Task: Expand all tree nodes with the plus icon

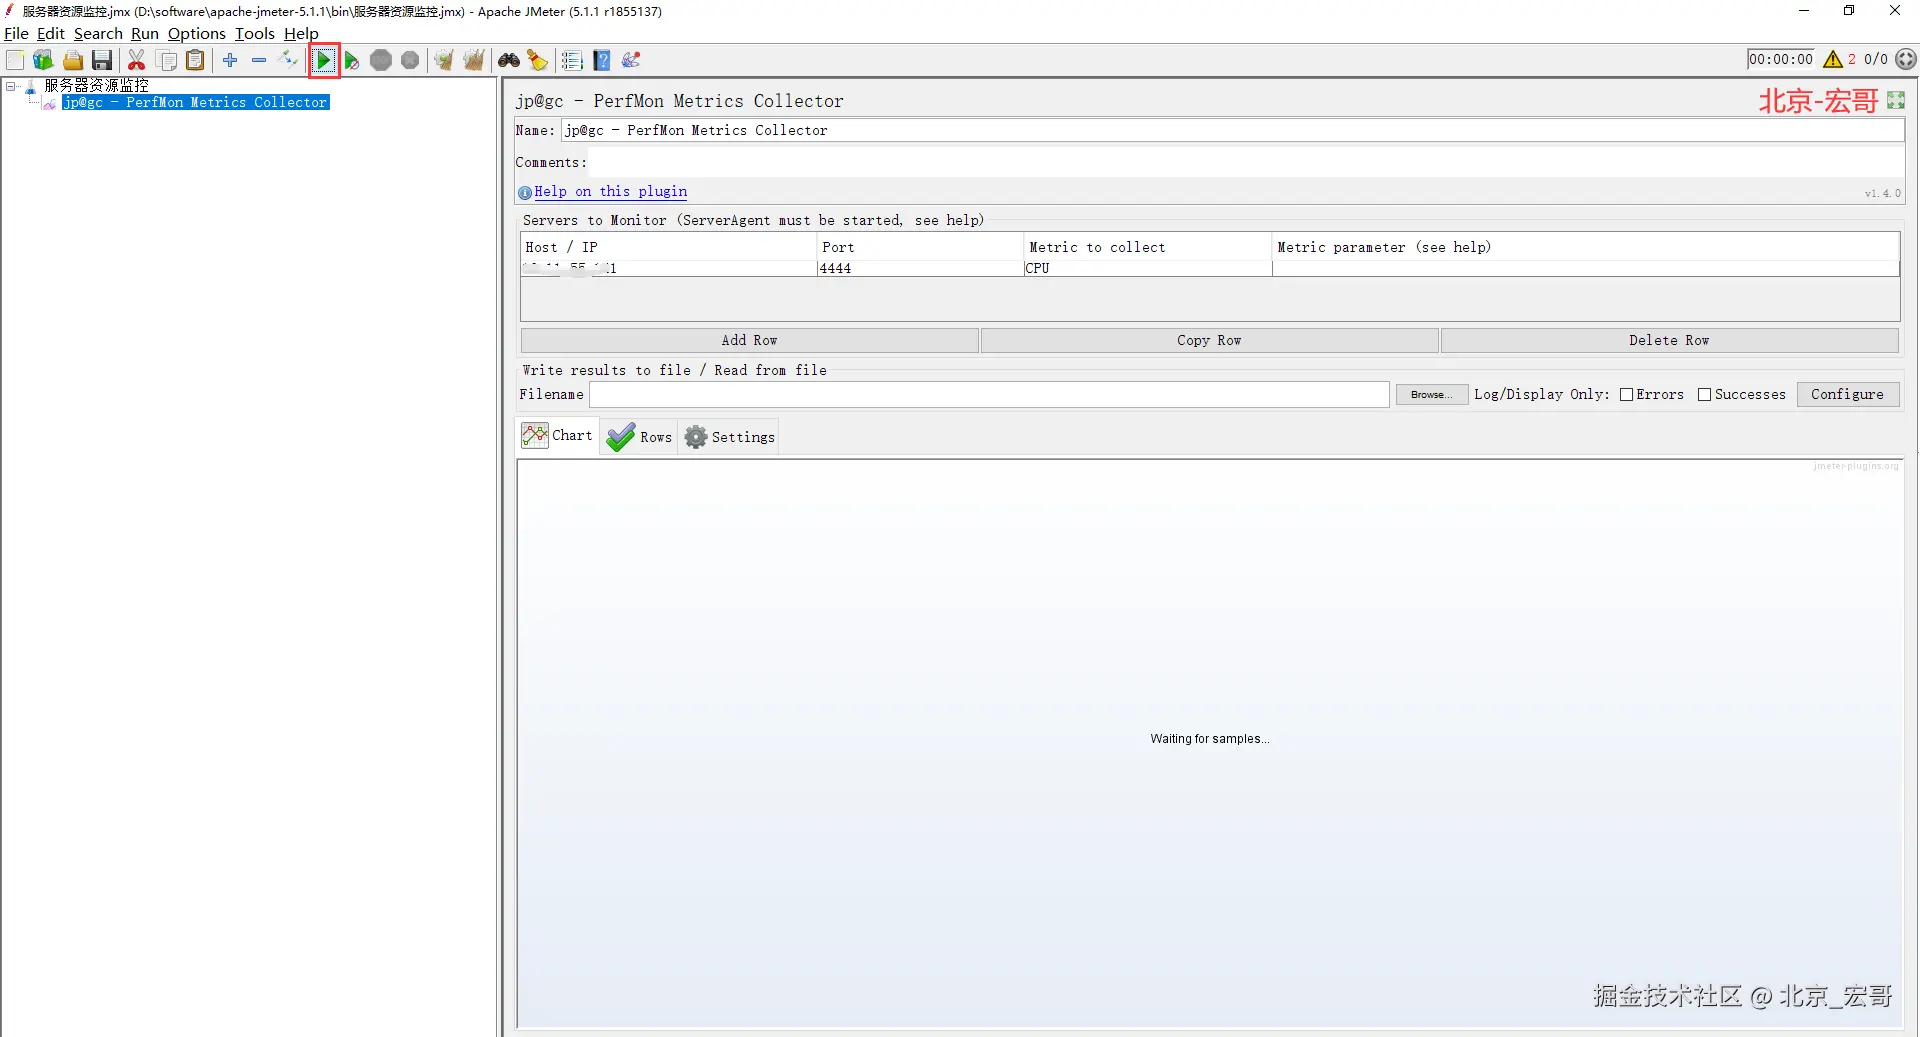Action: (x=230, y=60)
